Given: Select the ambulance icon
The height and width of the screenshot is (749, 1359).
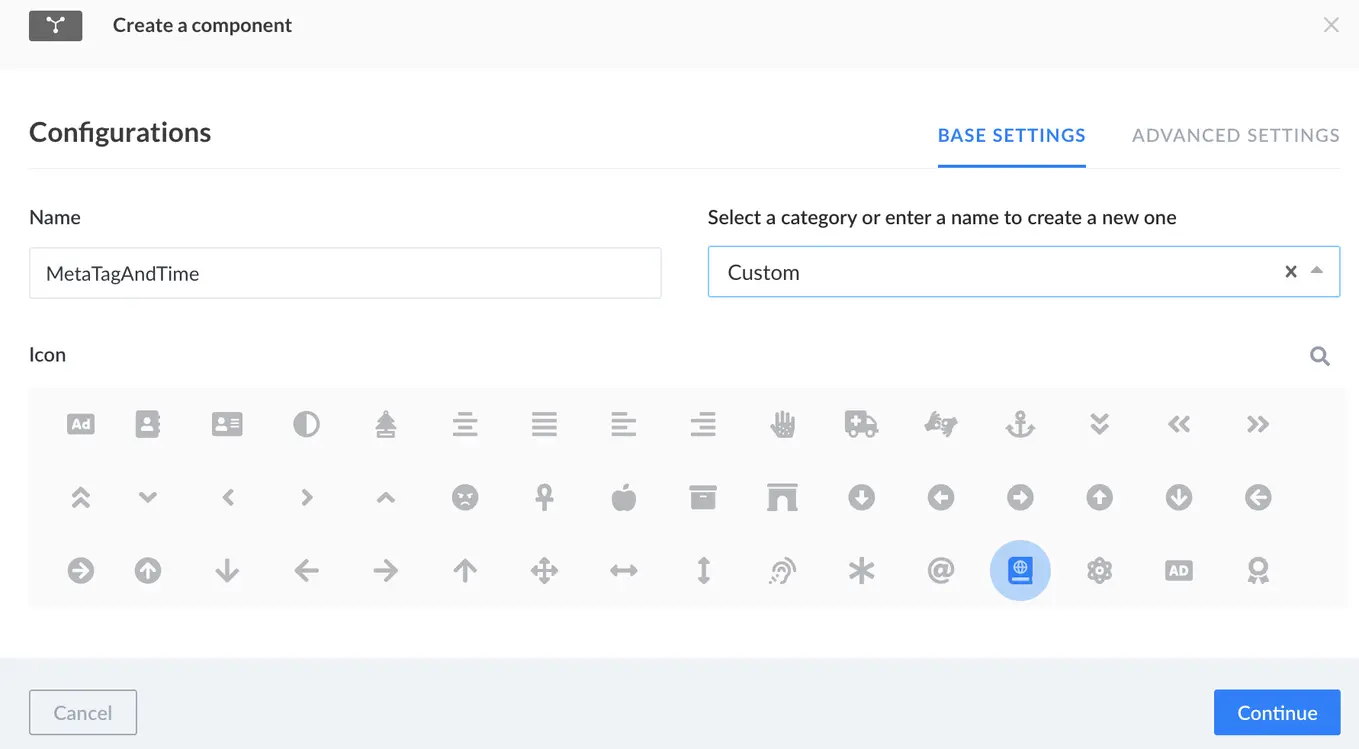Looking at the screenshot, I should pos(861,423).
